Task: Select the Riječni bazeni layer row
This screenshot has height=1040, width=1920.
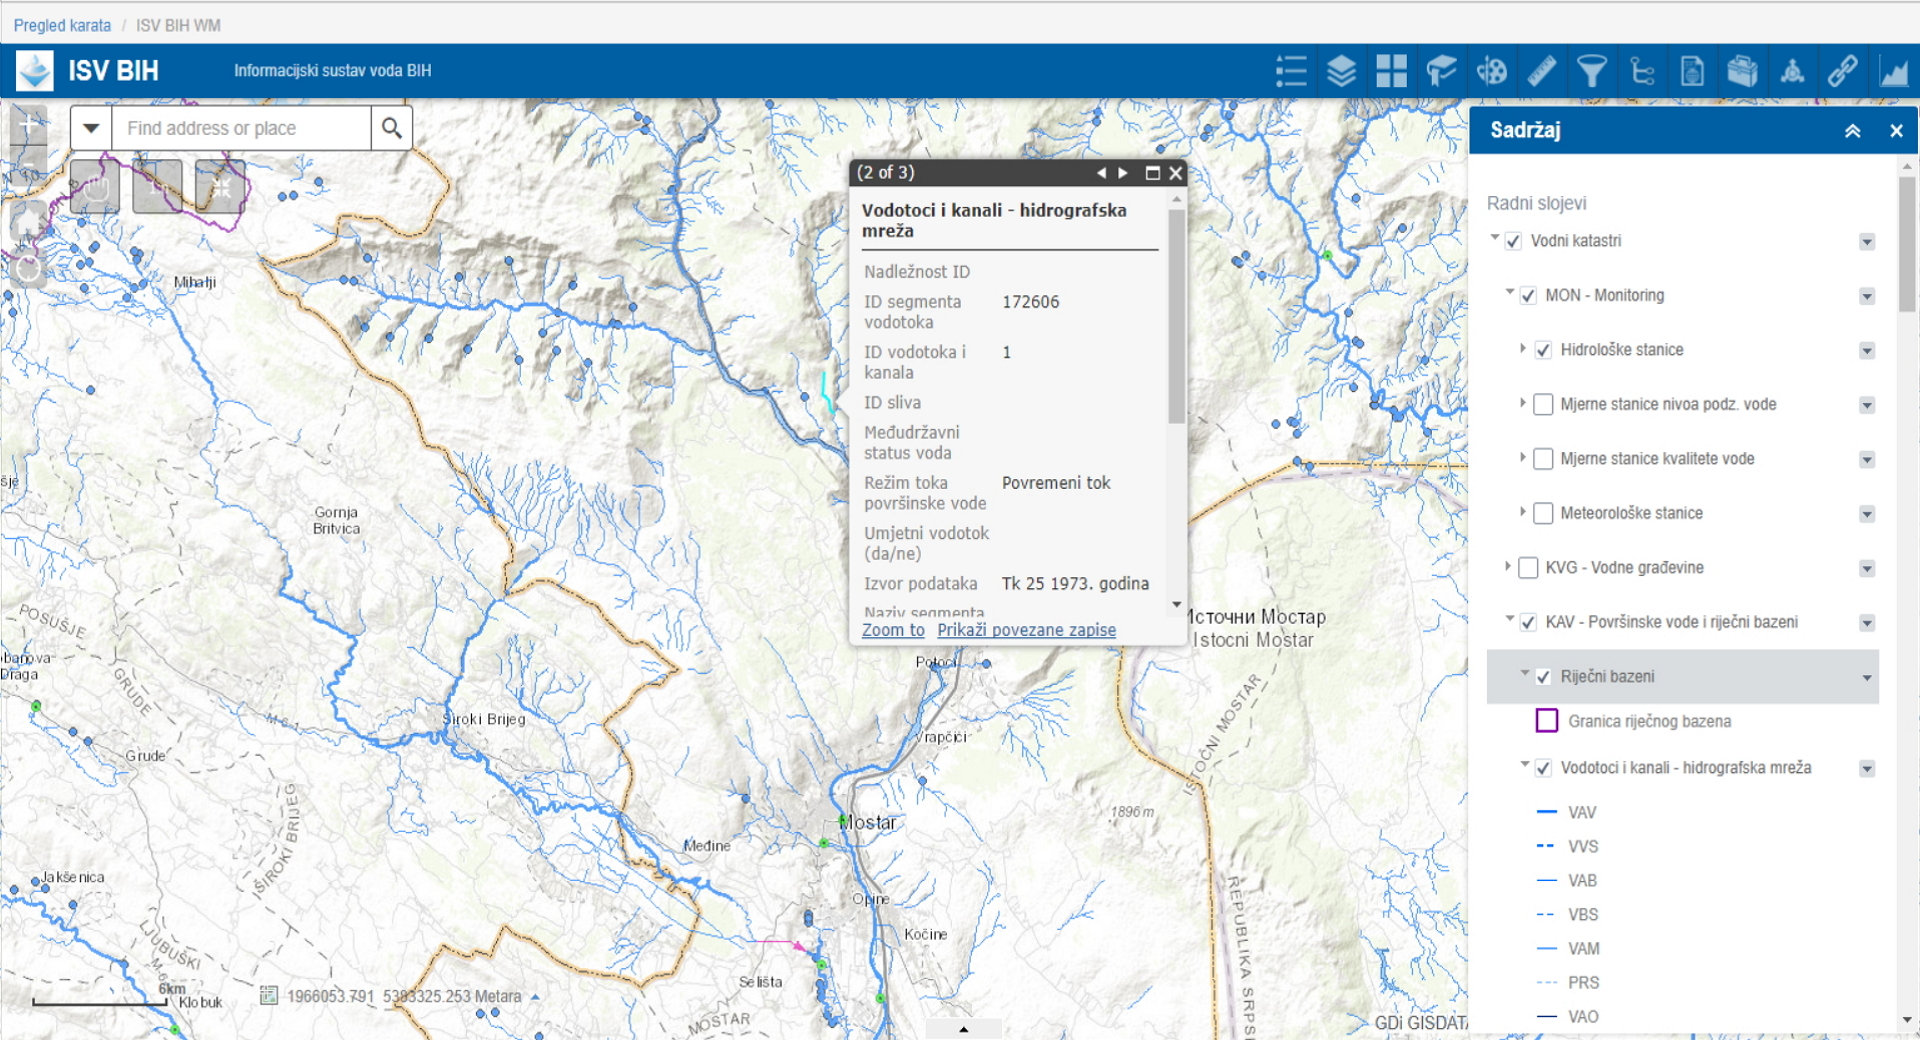Action: click(1682, 677)
